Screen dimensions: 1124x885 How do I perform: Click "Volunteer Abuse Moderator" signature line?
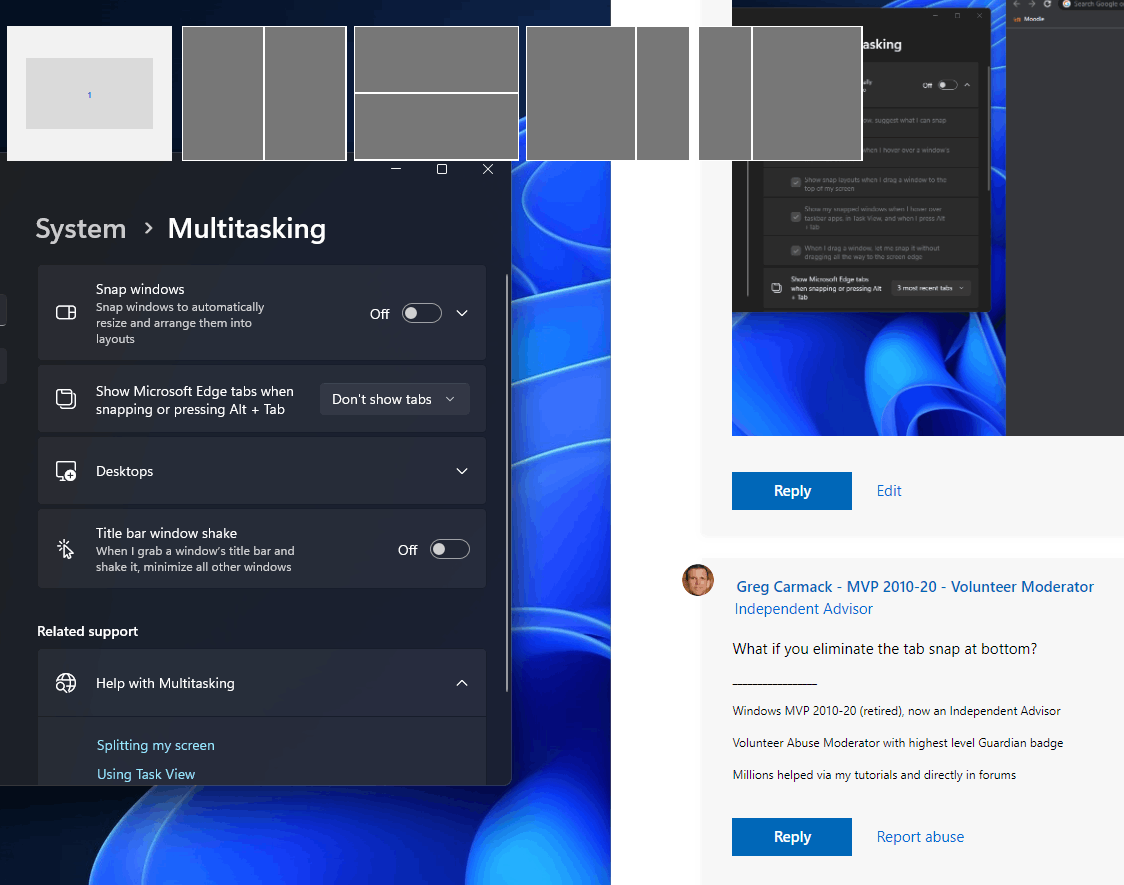coord(897,743)
